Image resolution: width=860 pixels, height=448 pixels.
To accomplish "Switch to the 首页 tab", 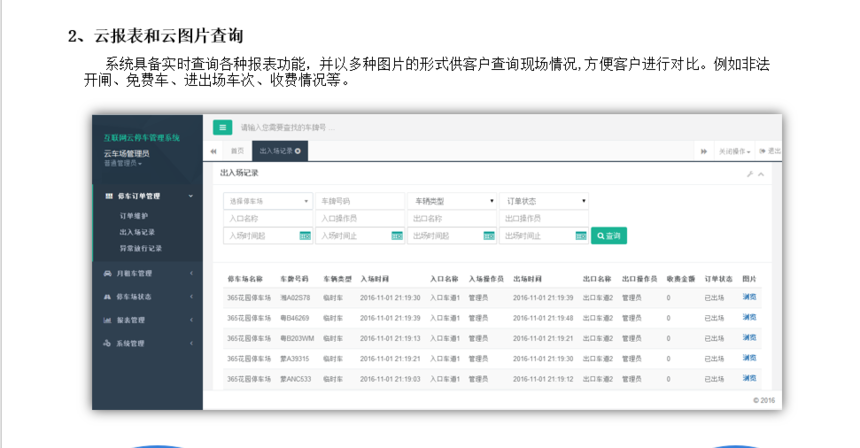I will coord(237,151).
